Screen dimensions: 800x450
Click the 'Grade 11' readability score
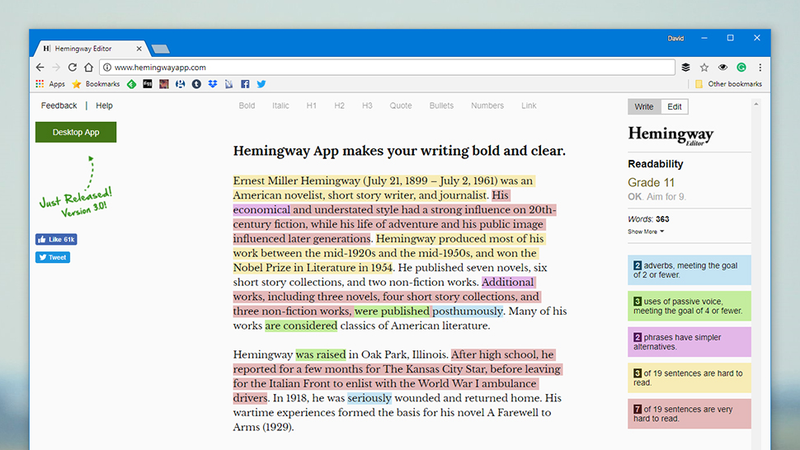coord(651,183)
